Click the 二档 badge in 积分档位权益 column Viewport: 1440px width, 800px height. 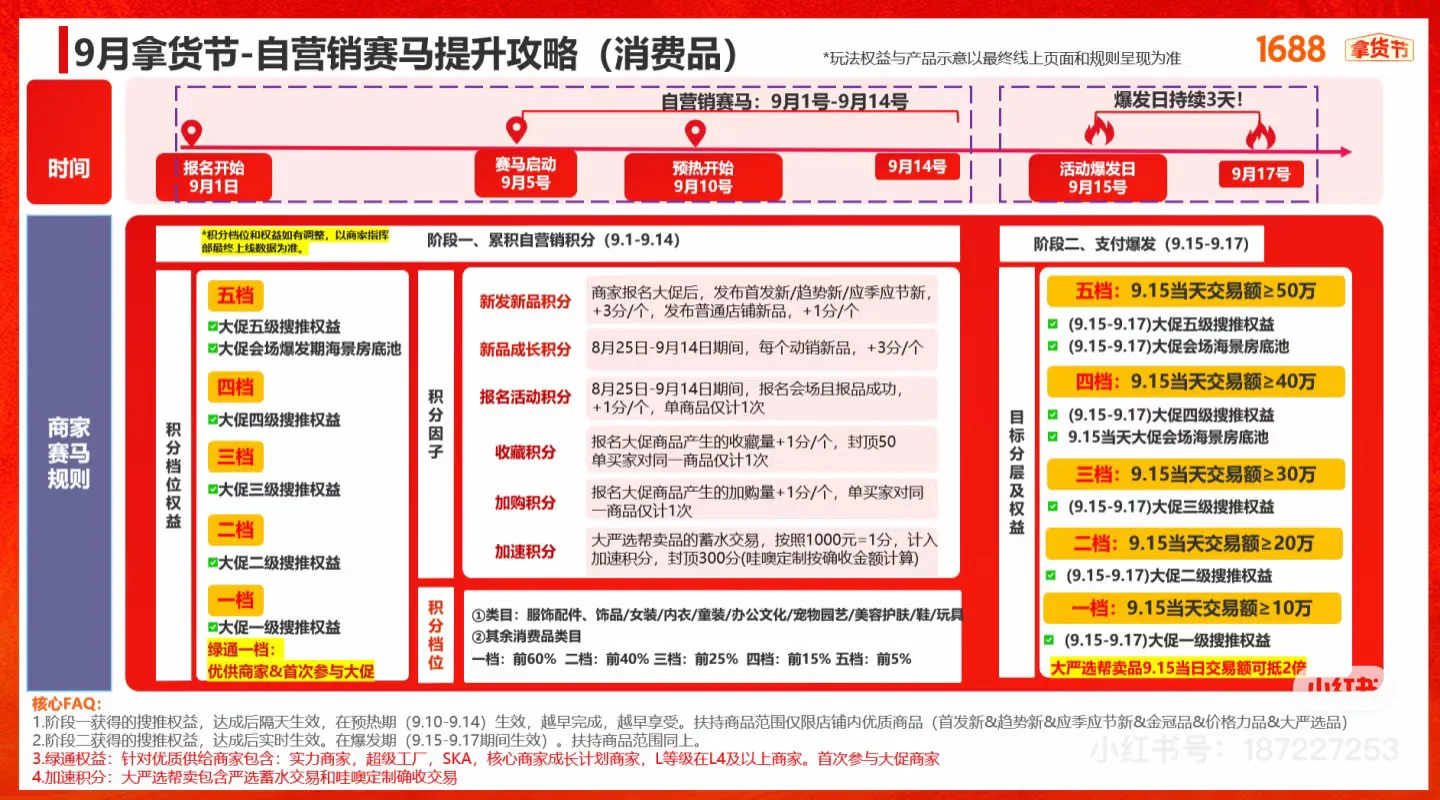point(236,529)
